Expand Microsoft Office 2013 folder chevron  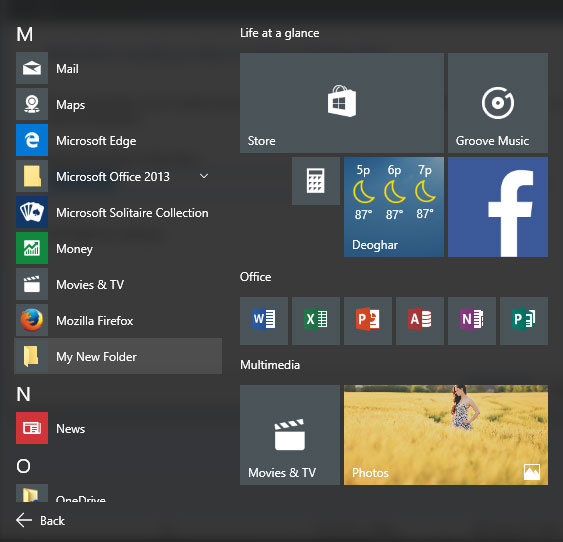pyautogui.click(x=204, y=176)
